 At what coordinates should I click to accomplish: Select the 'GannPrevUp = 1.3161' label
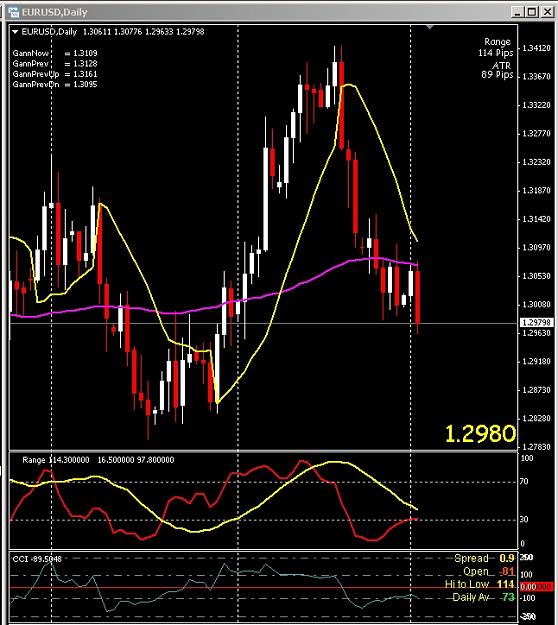coord(55,74)
